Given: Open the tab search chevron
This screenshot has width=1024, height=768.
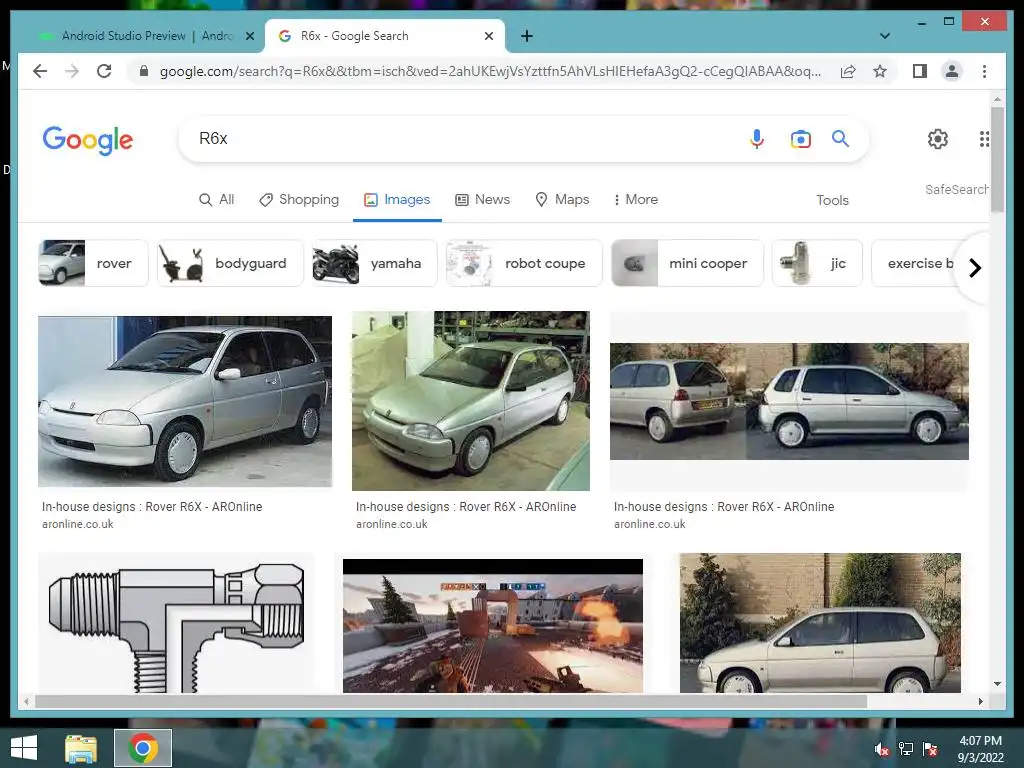Looking at the screenshot, I should (x=885, y=36).
